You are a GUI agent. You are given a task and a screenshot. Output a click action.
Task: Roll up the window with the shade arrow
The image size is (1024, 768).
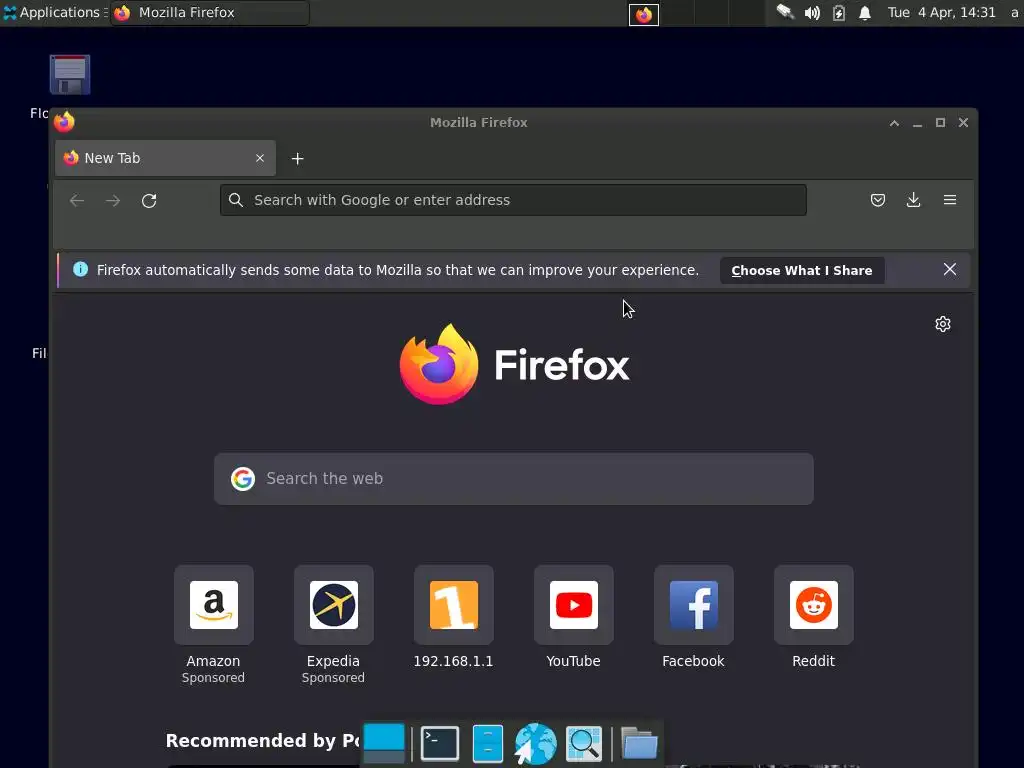point(894,123)
